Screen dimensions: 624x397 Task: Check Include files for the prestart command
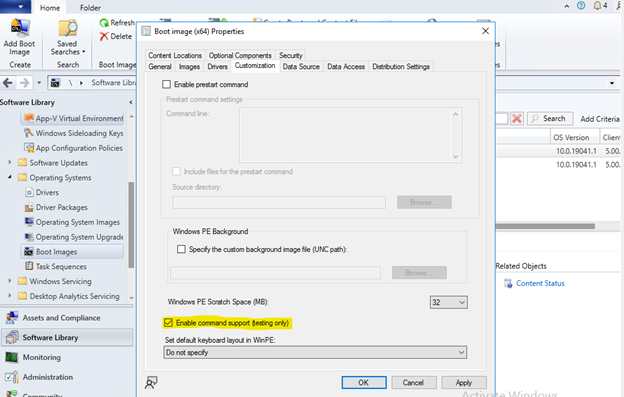click(x=176, y=171)
